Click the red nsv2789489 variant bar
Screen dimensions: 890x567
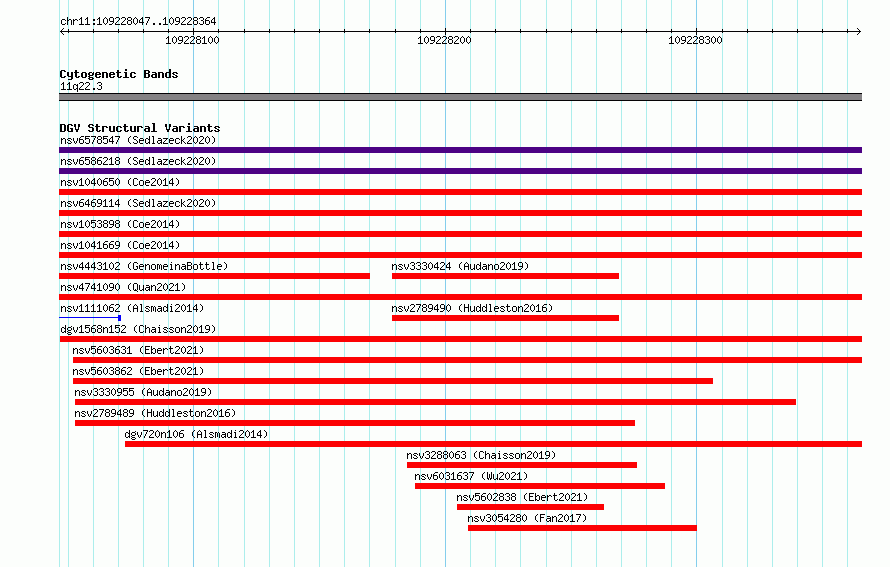pos(355,423)
